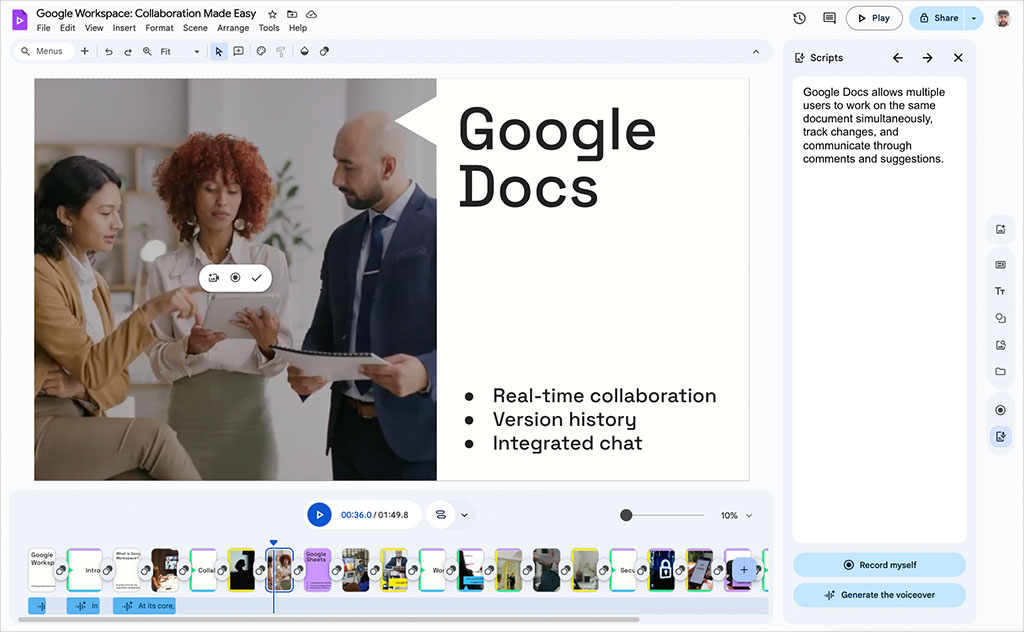Open stock media sidebar icon
This screenshot has width=1024, height=632.
(1000, 345)
